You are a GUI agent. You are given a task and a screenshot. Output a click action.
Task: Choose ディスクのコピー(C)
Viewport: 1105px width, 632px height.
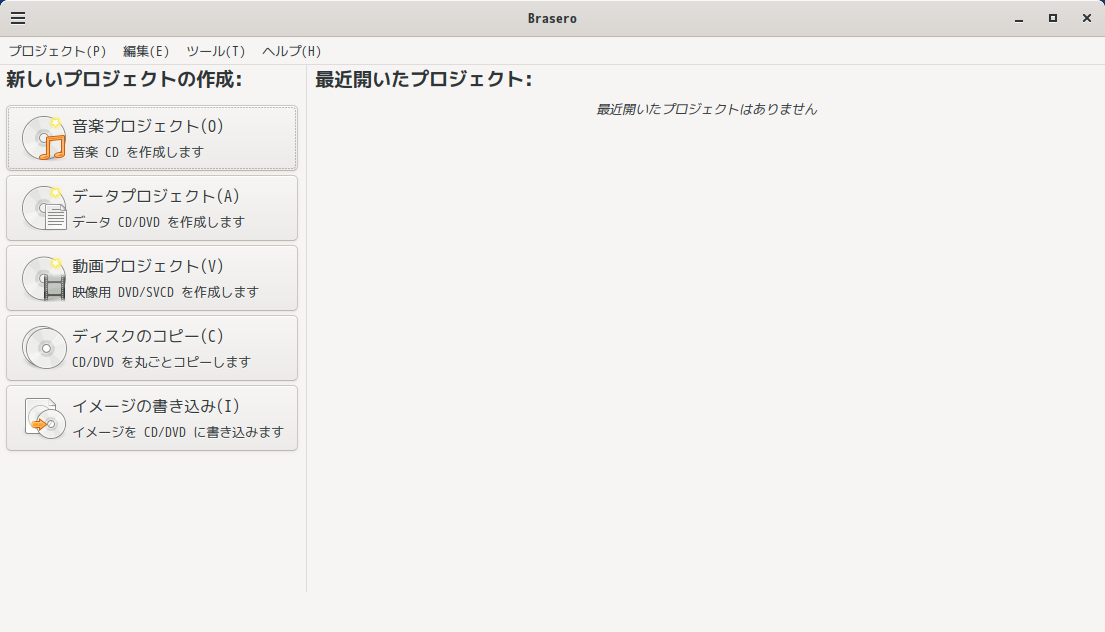point(152,348)
